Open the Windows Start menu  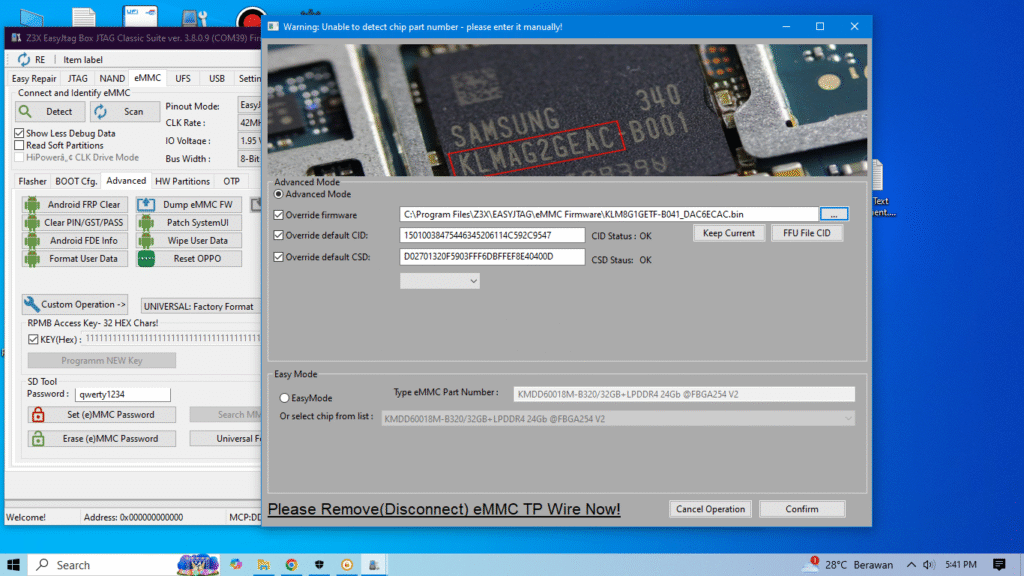13,565
